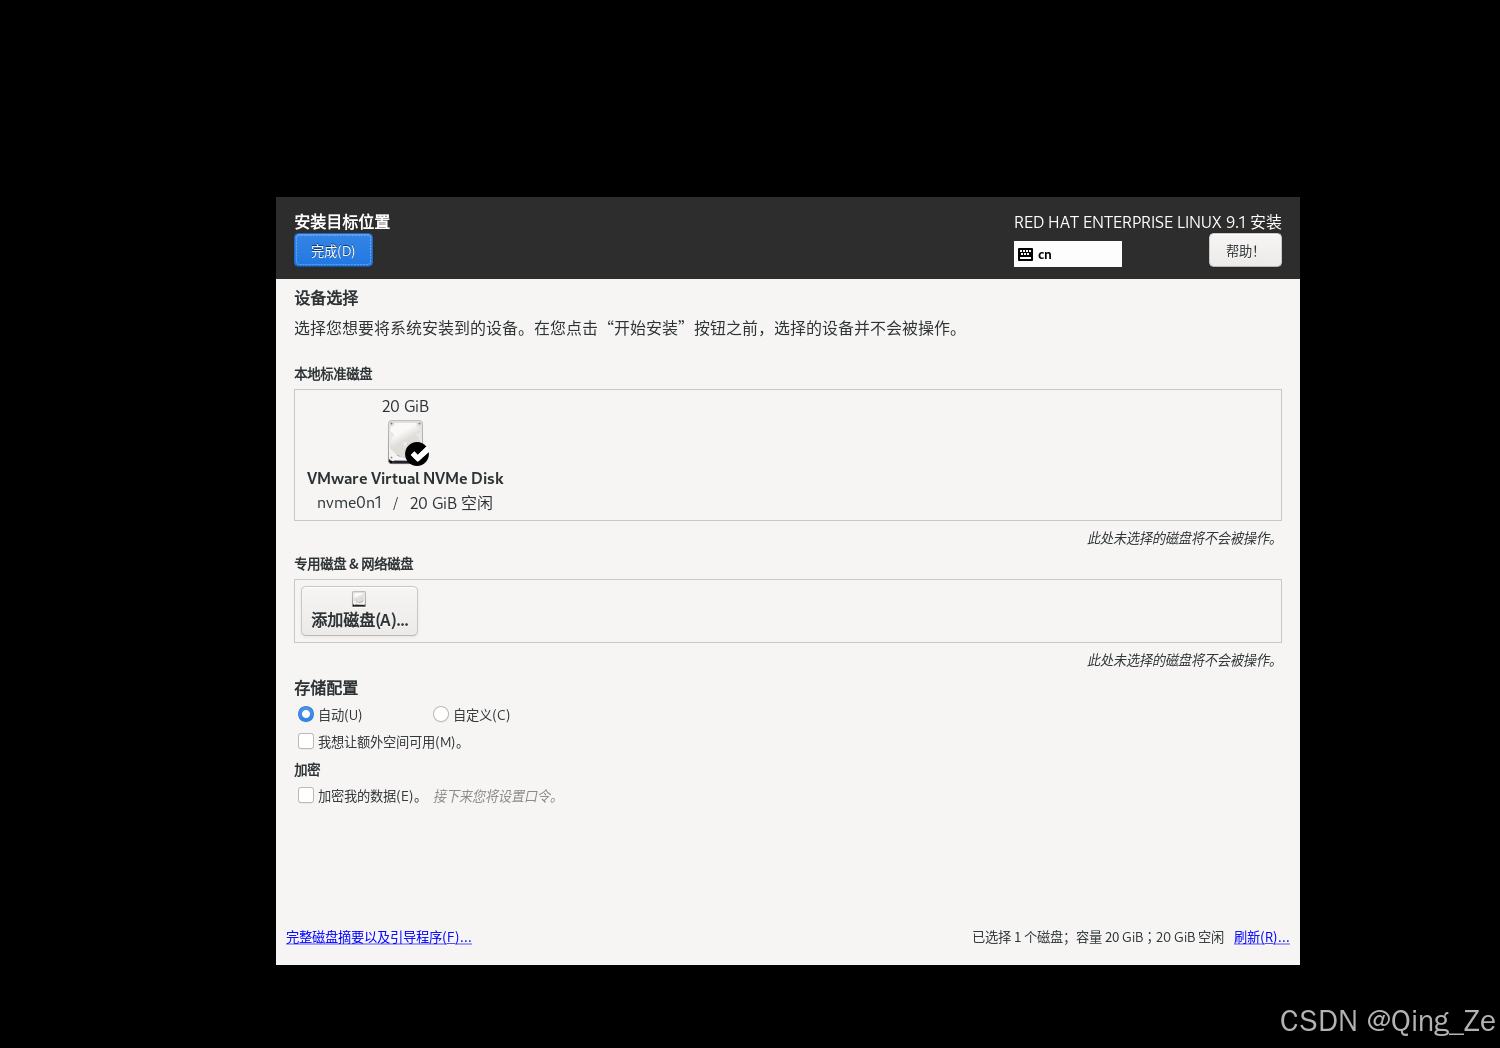This screenshot has width=1500, height=1048.
Task: Click the 添加磁盘(A)... add disk button
Action: click(x=360, y=611)
